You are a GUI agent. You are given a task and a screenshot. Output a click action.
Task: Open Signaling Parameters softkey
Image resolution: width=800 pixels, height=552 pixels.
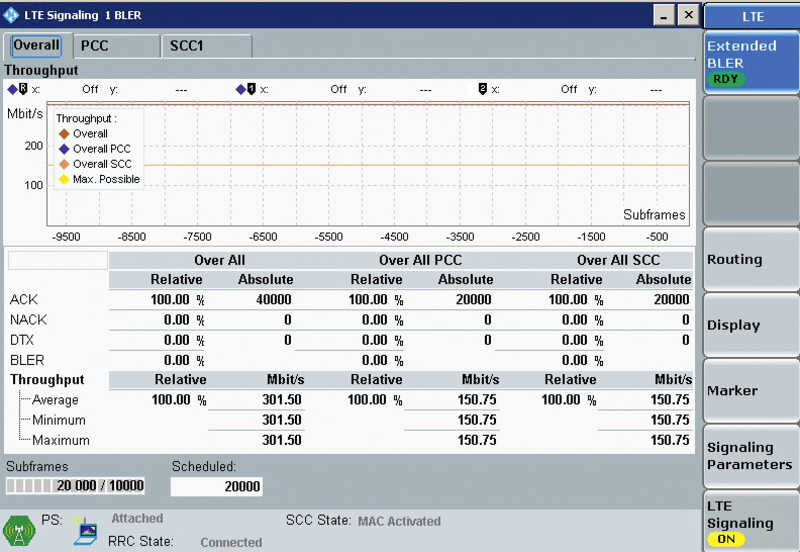click(x=751, y=456)
